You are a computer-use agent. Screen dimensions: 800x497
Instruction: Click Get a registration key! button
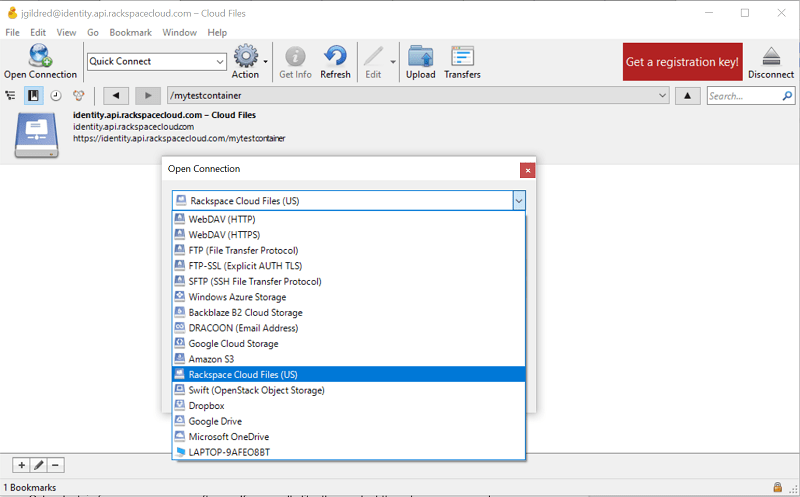click(682, 62)
